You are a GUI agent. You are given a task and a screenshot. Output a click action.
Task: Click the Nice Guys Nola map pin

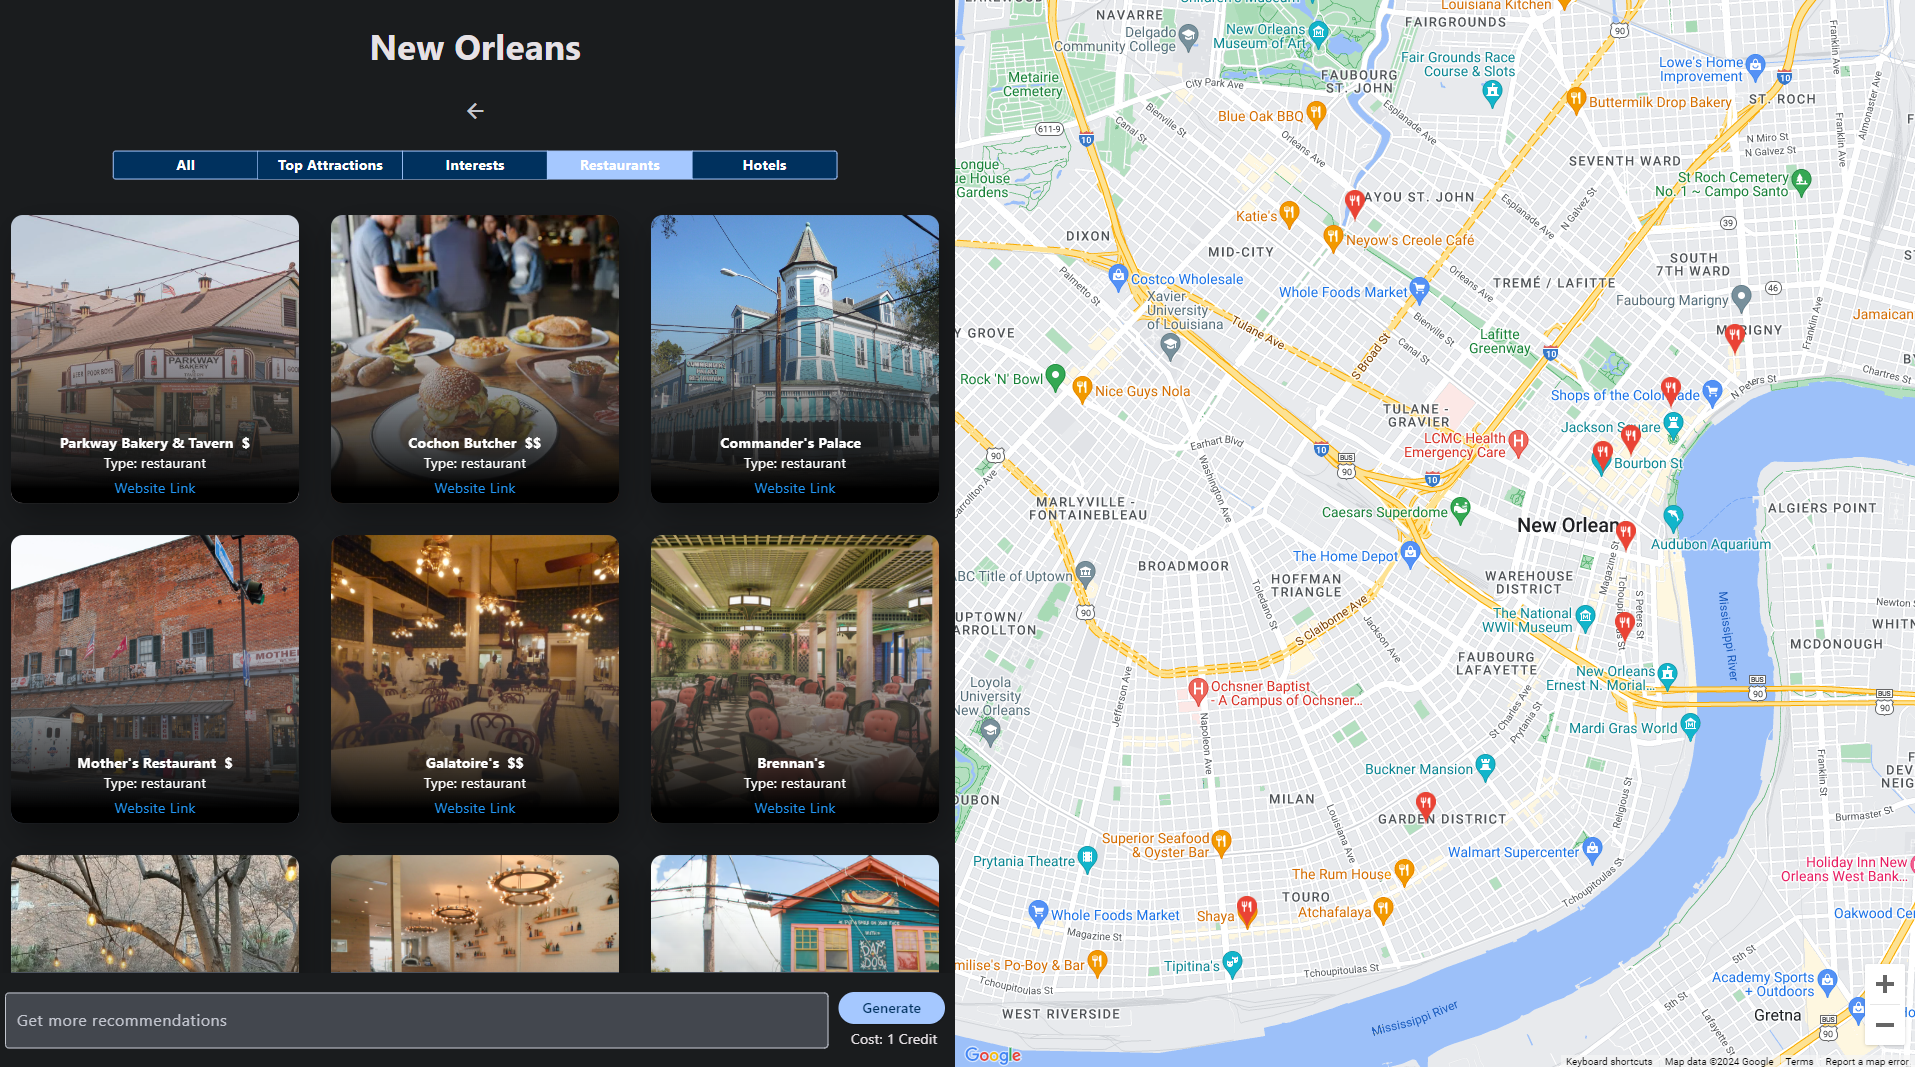click(x=1081, y=390)
